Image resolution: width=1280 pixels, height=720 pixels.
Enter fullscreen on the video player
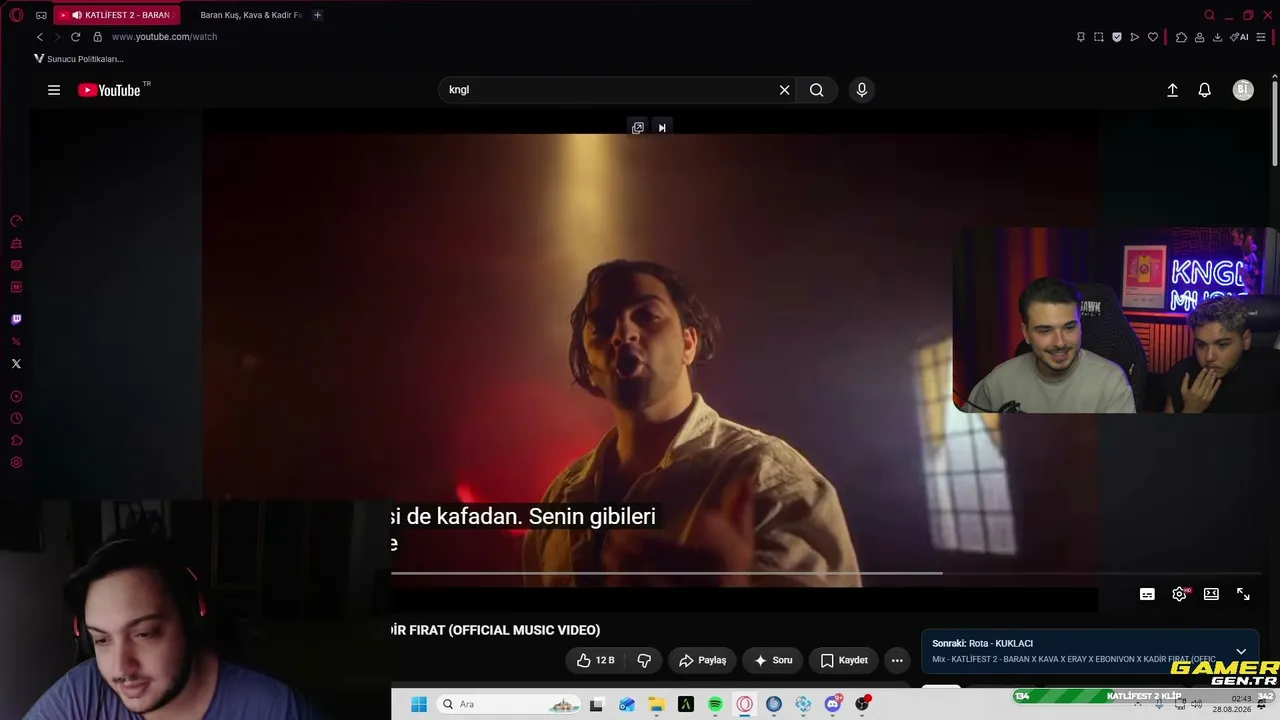tap(1243, 594)
